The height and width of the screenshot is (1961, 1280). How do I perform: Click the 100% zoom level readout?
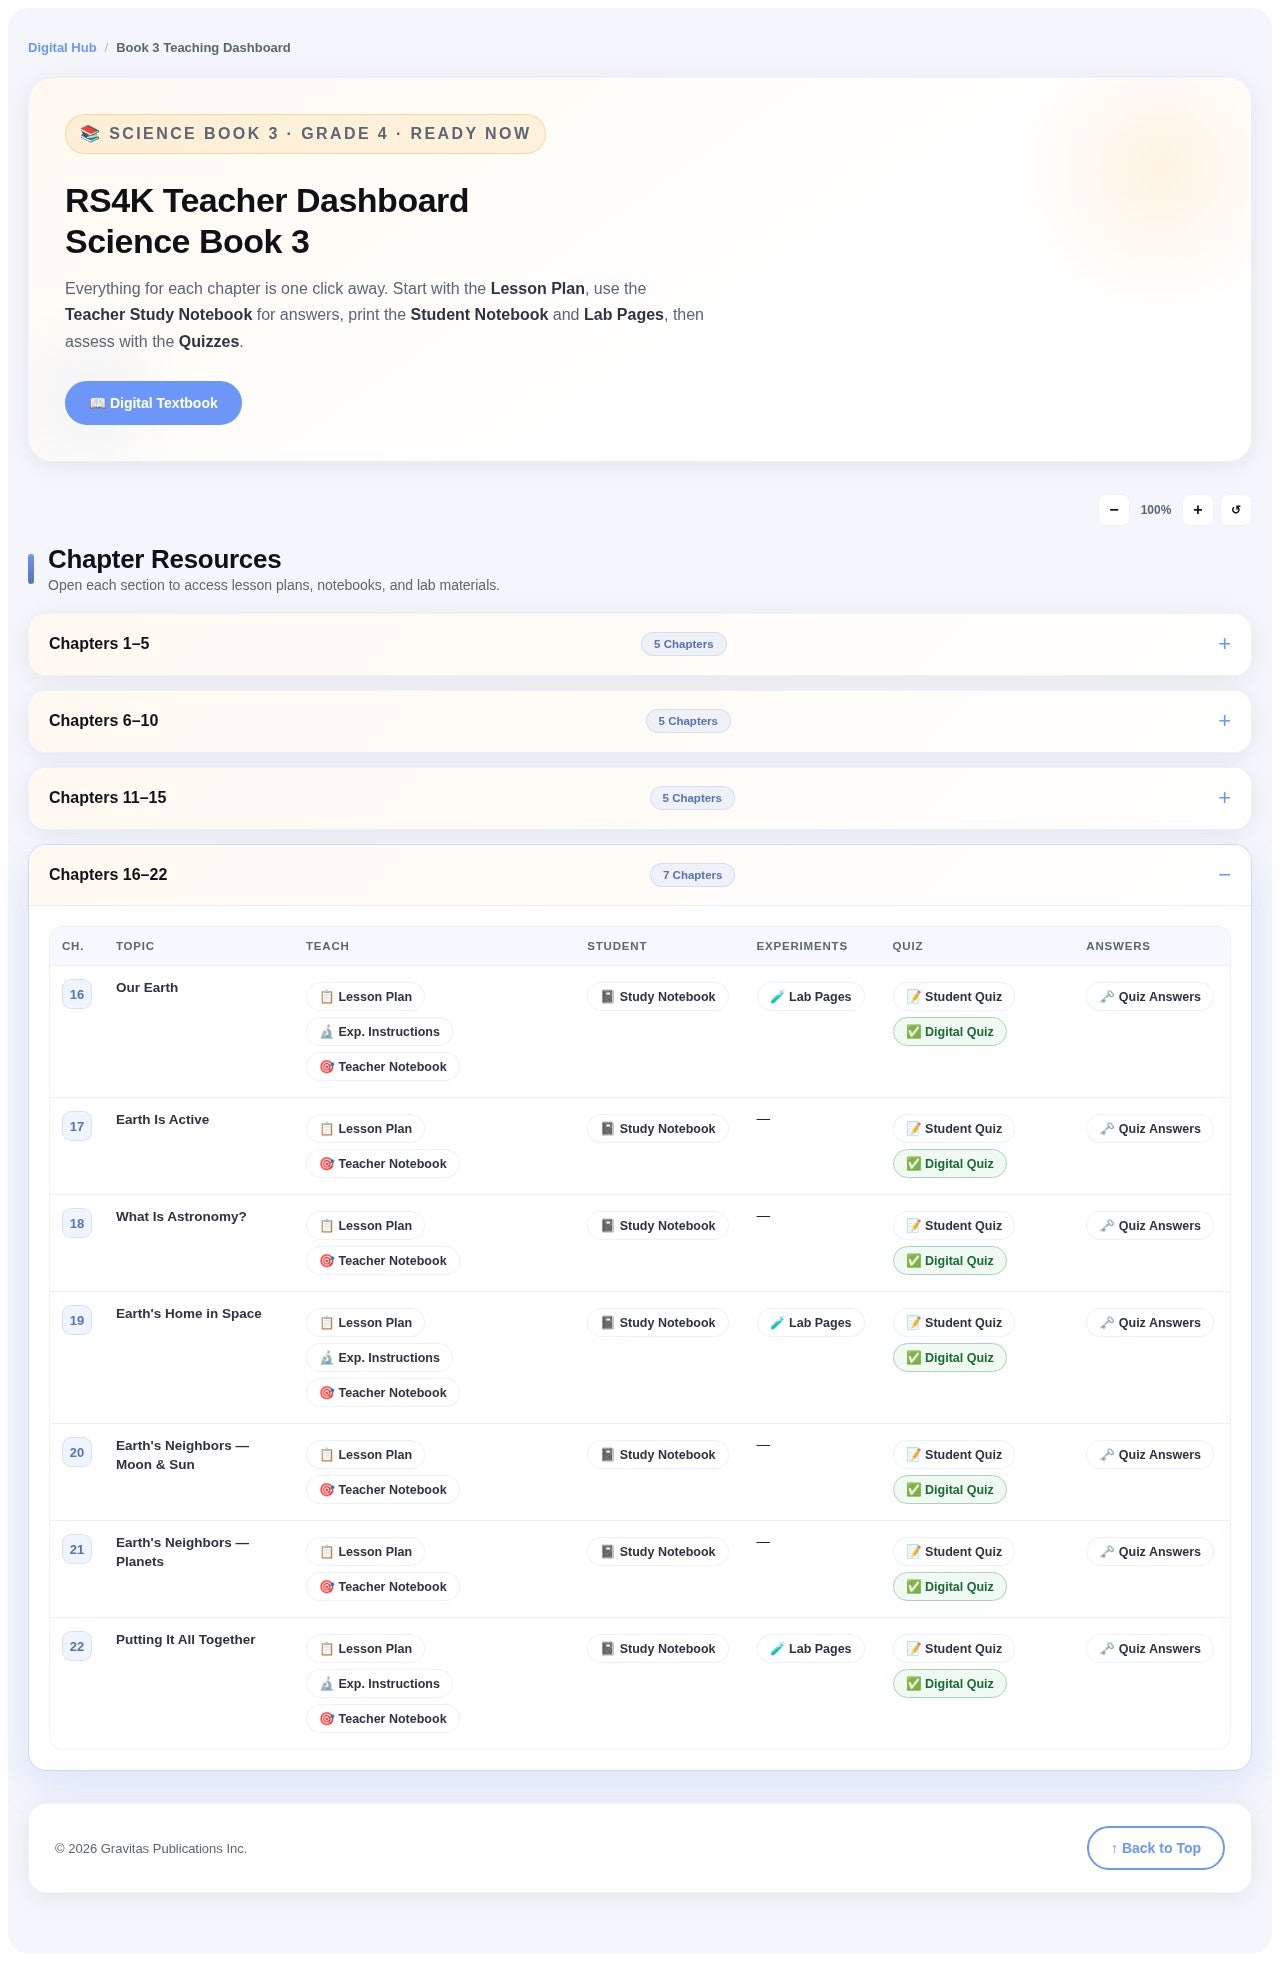tap(1156, 510)
